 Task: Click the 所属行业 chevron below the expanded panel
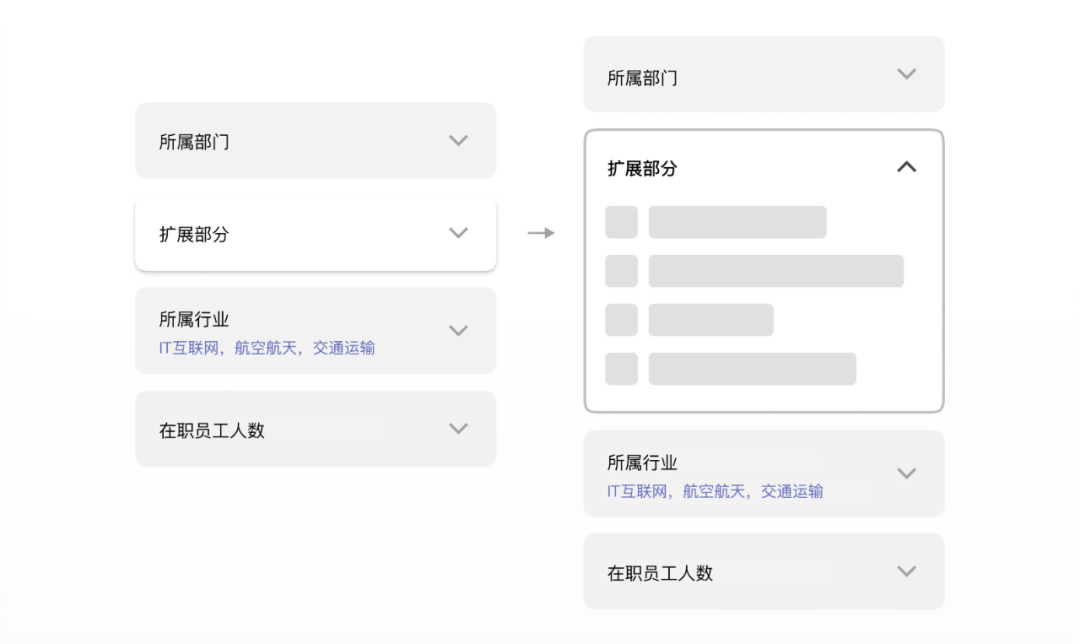(906, 473)
